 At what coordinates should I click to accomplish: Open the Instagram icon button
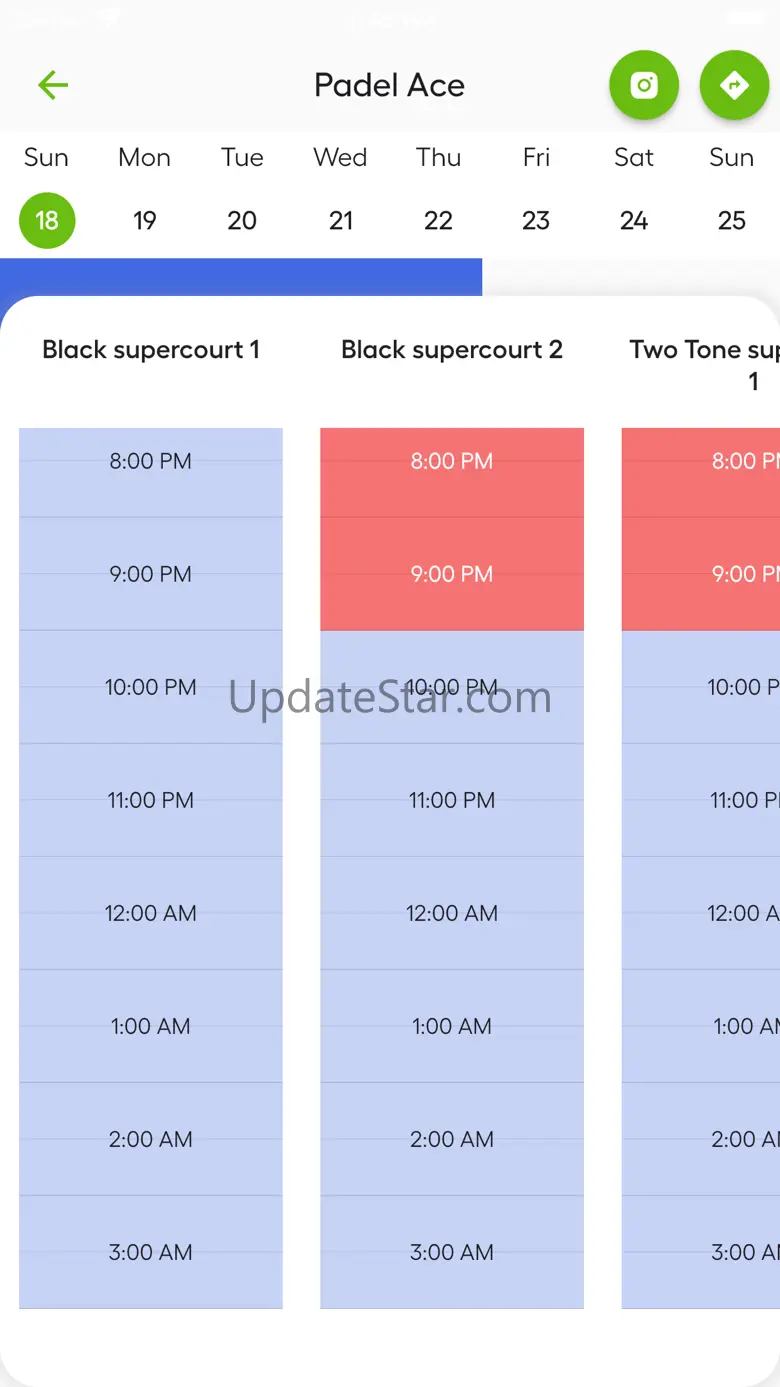coord(644,86)
